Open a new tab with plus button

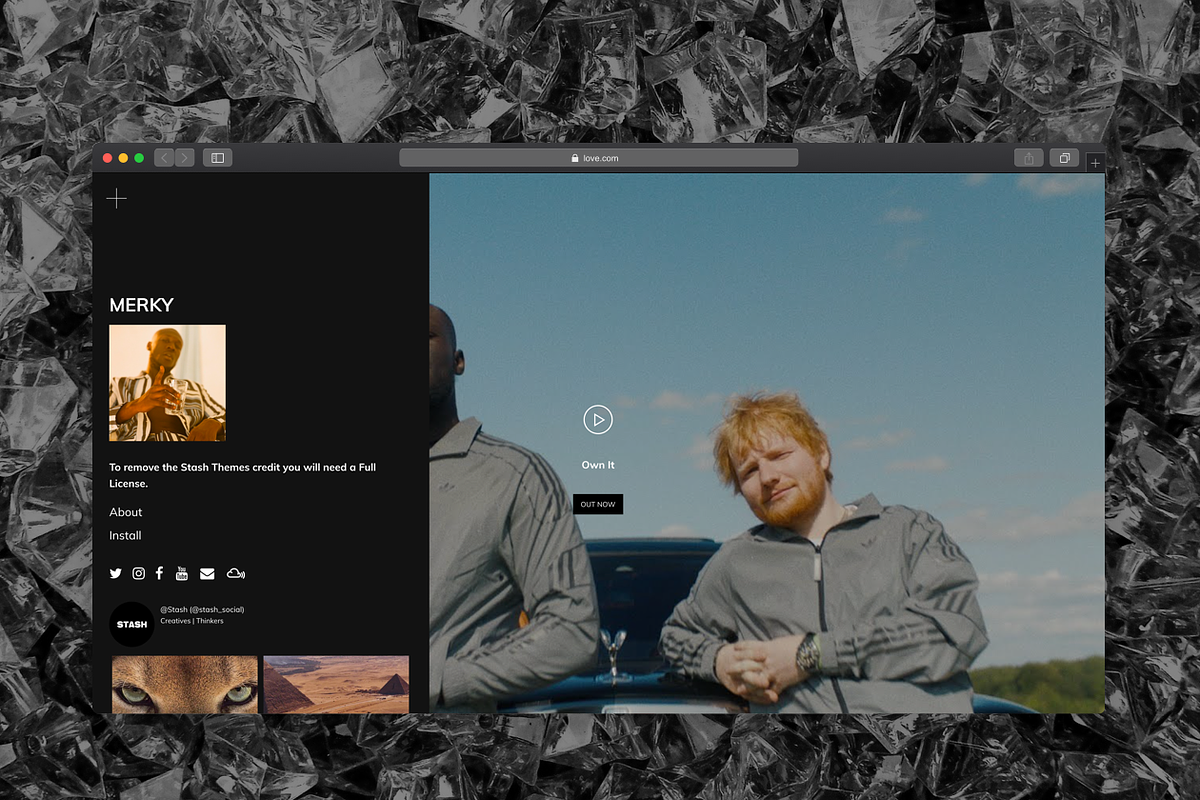click(x=1096, y=162)
